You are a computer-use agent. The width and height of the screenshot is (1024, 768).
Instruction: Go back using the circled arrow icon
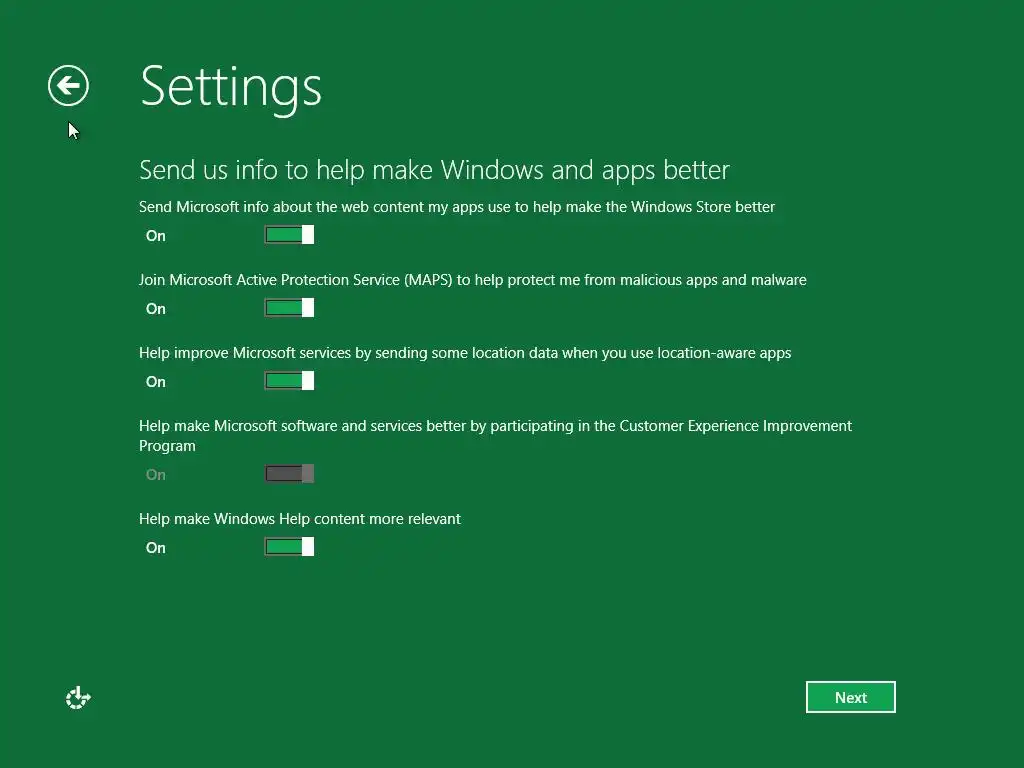(68, 86)
